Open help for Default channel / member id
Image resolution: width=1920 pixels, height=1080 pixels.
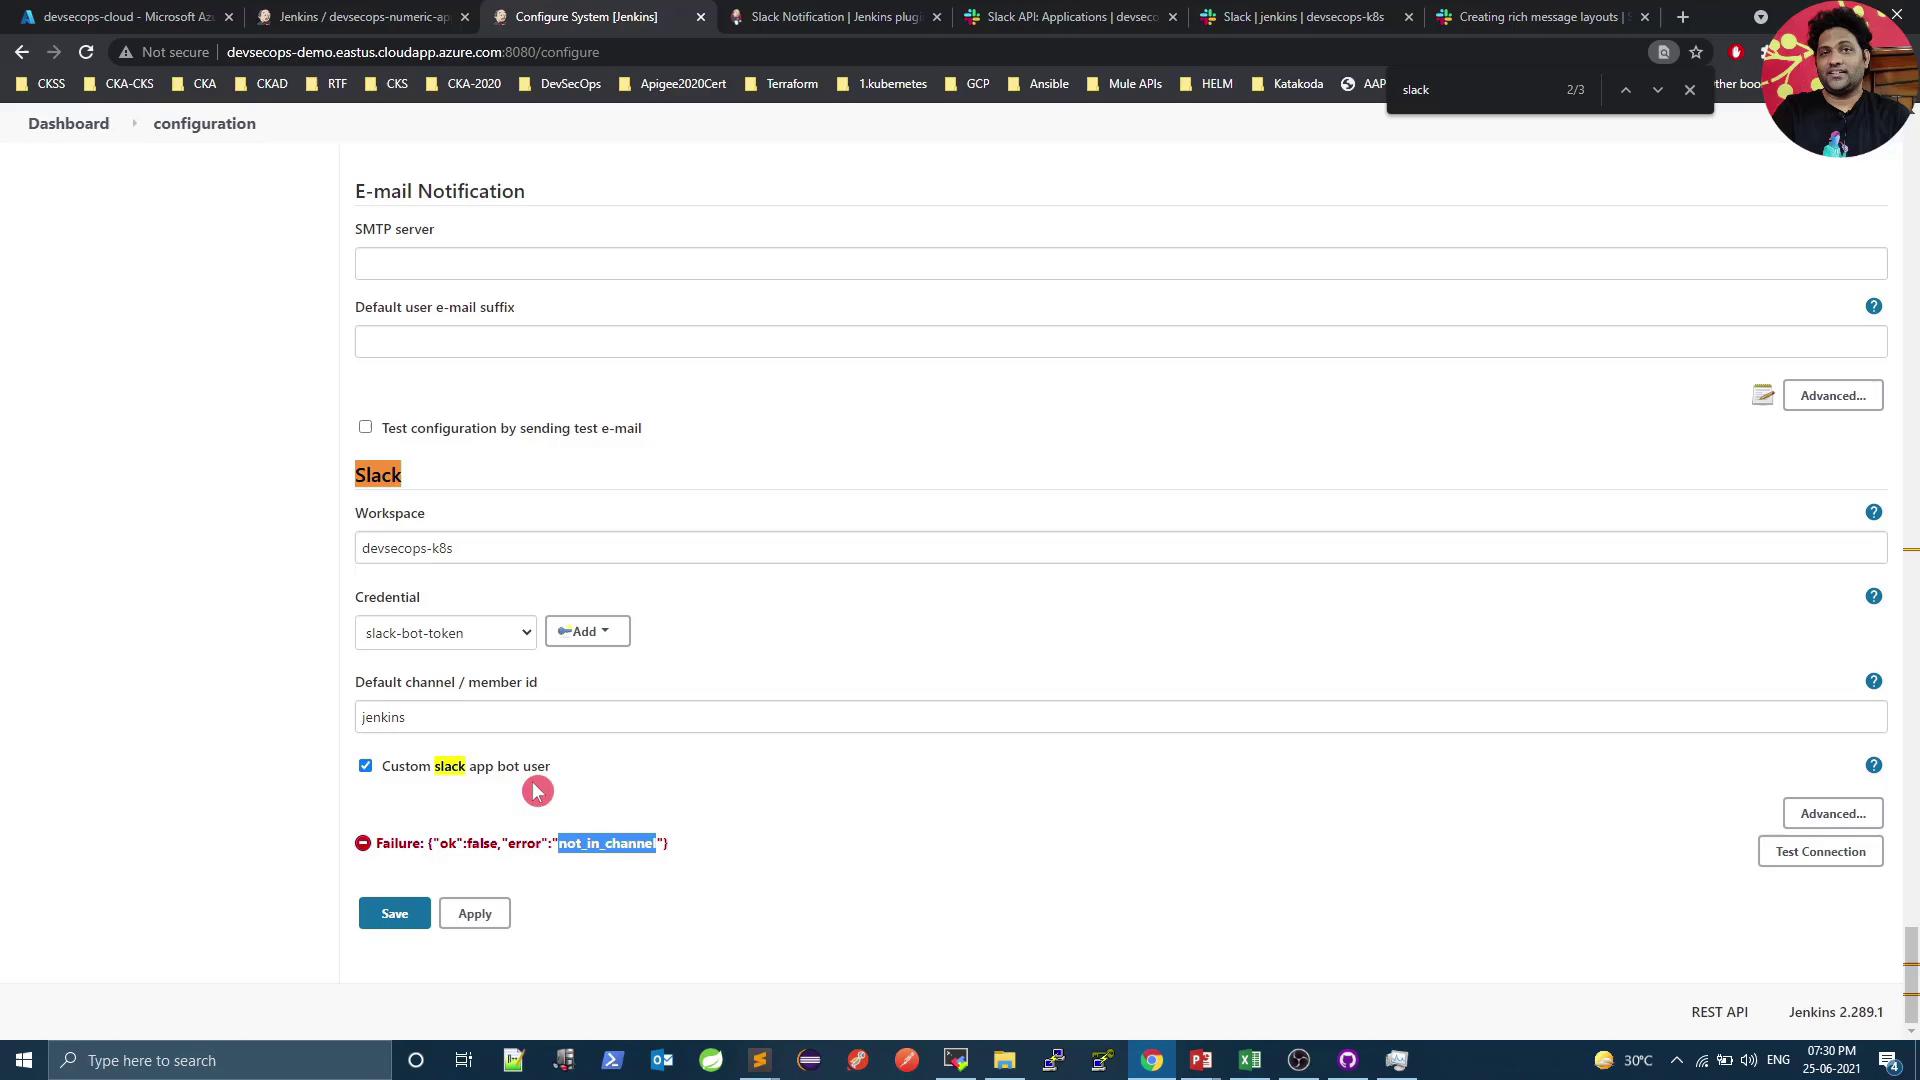click(1873, 681)
